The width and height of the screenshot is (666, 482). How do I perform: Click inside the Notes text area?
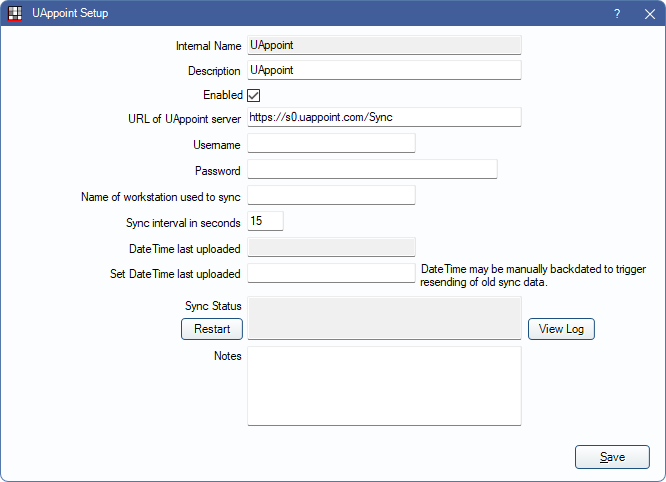coord(384,386)
